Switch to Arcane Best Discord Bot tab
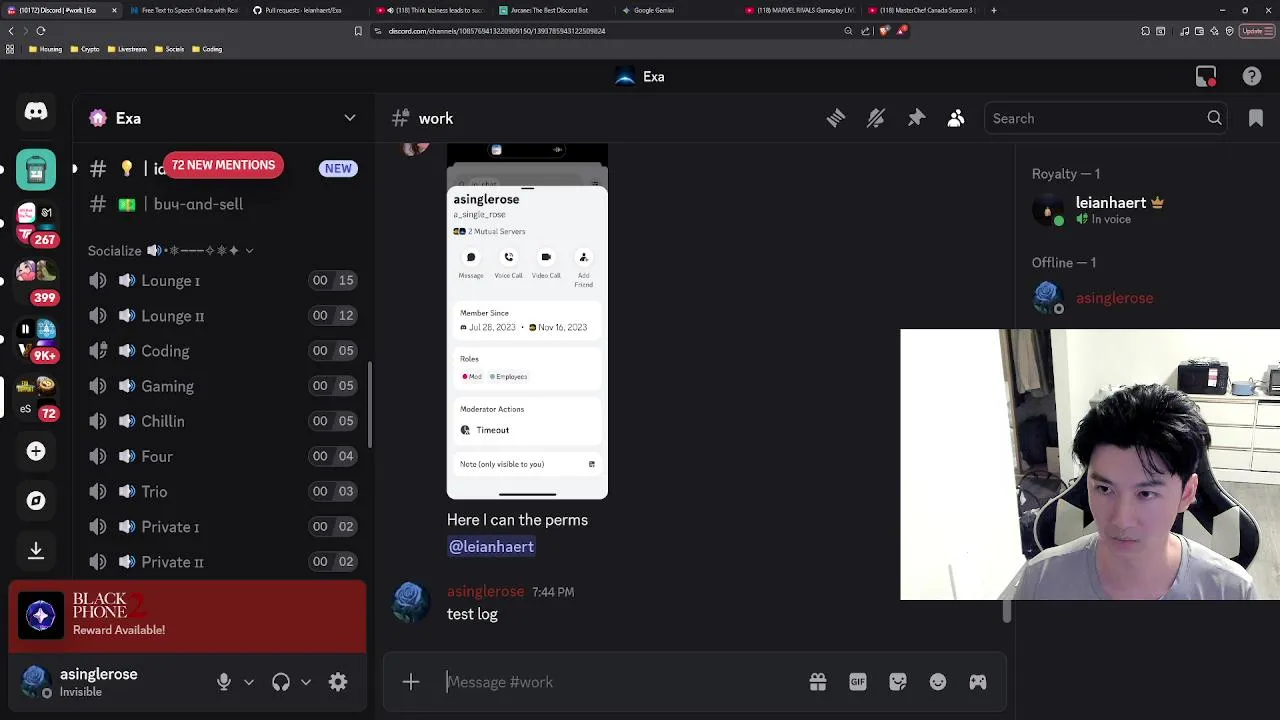The image size is (1280, 720). click(549, 10)
